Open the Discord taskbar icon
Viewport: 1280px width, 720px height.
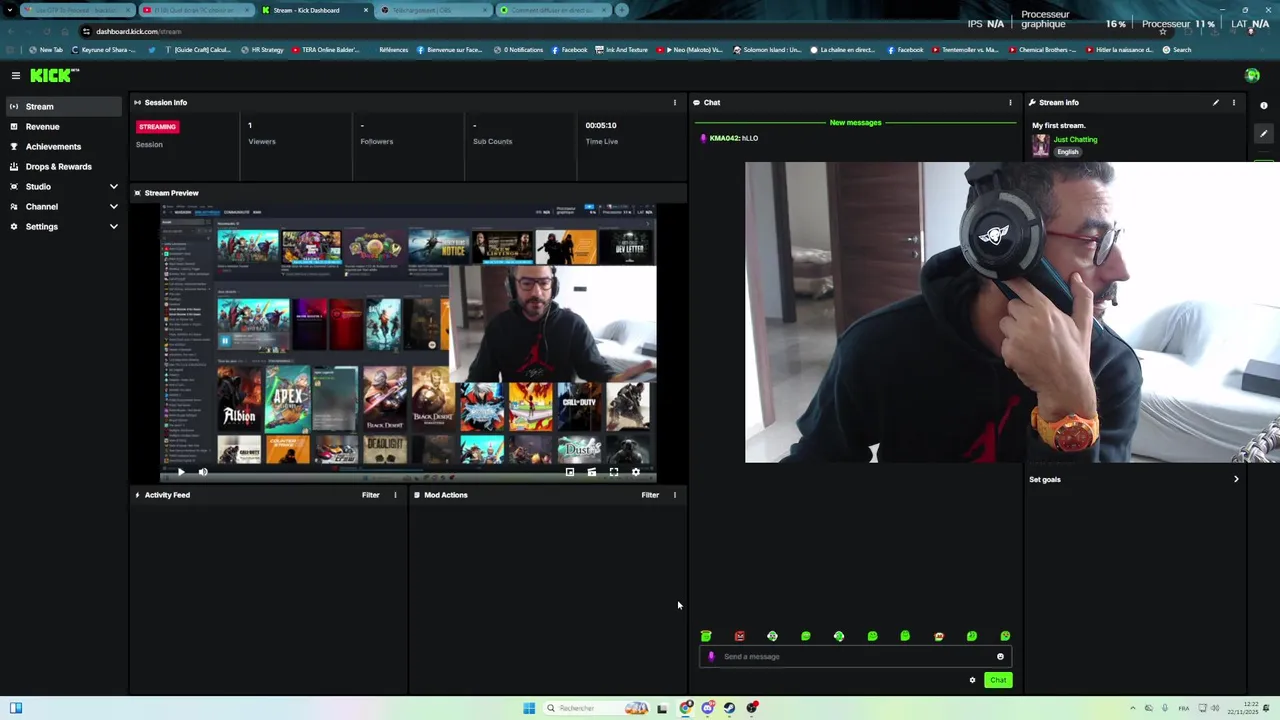point(708,708)
